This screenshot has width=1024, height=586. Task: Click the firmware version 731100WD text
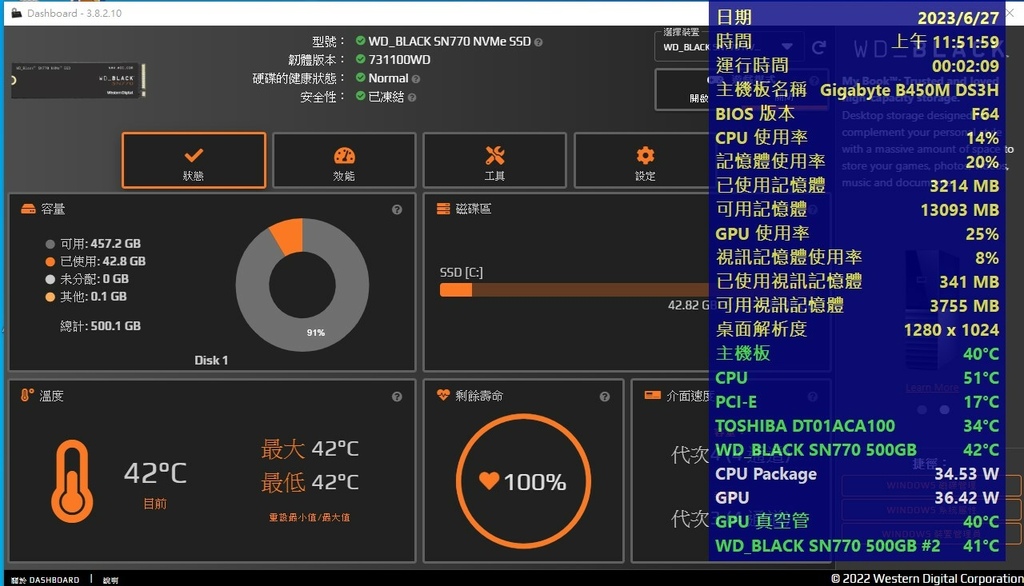pyautogui.click(x=399, y=59)
